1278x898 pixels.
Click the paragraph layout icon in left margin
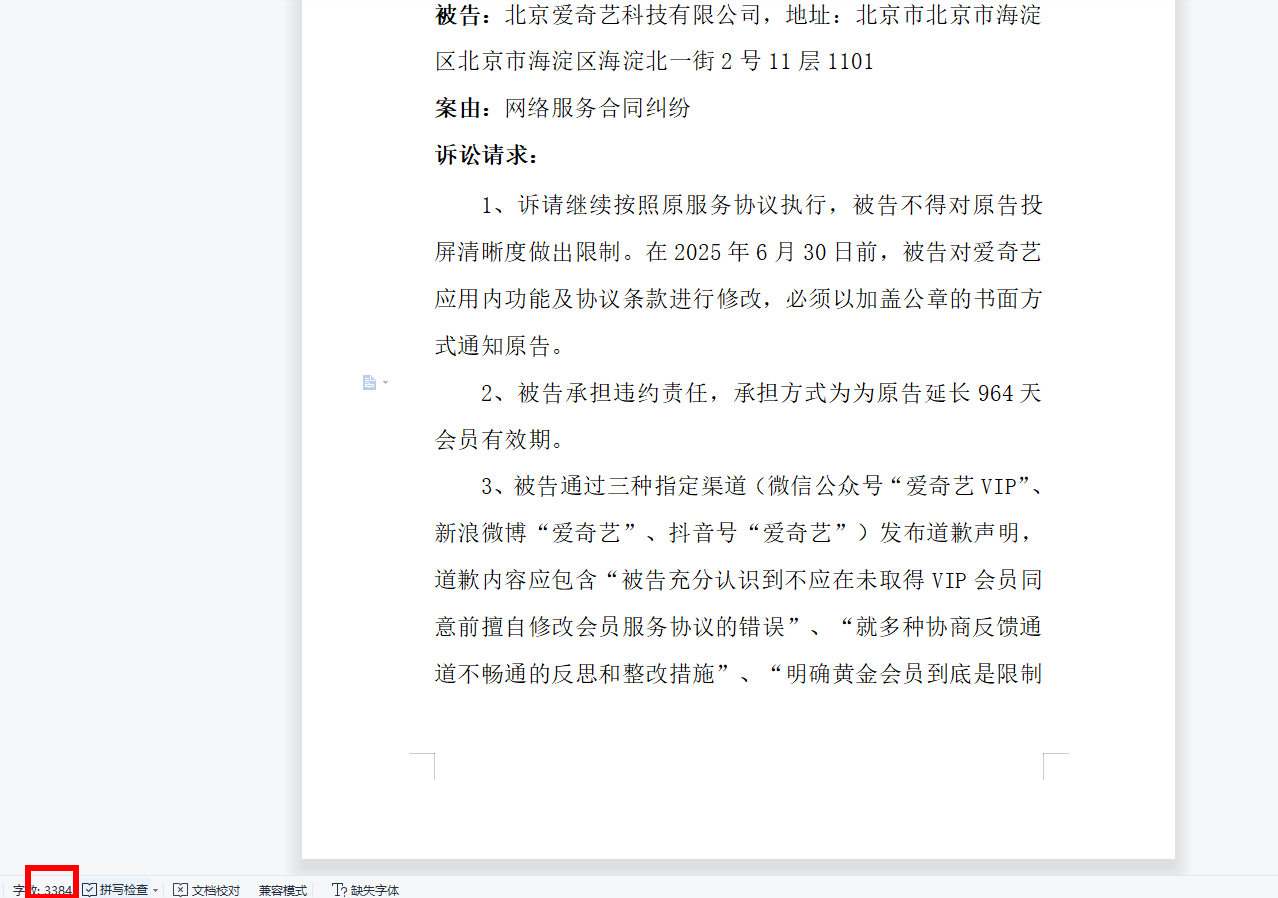(x=369, y=382)
